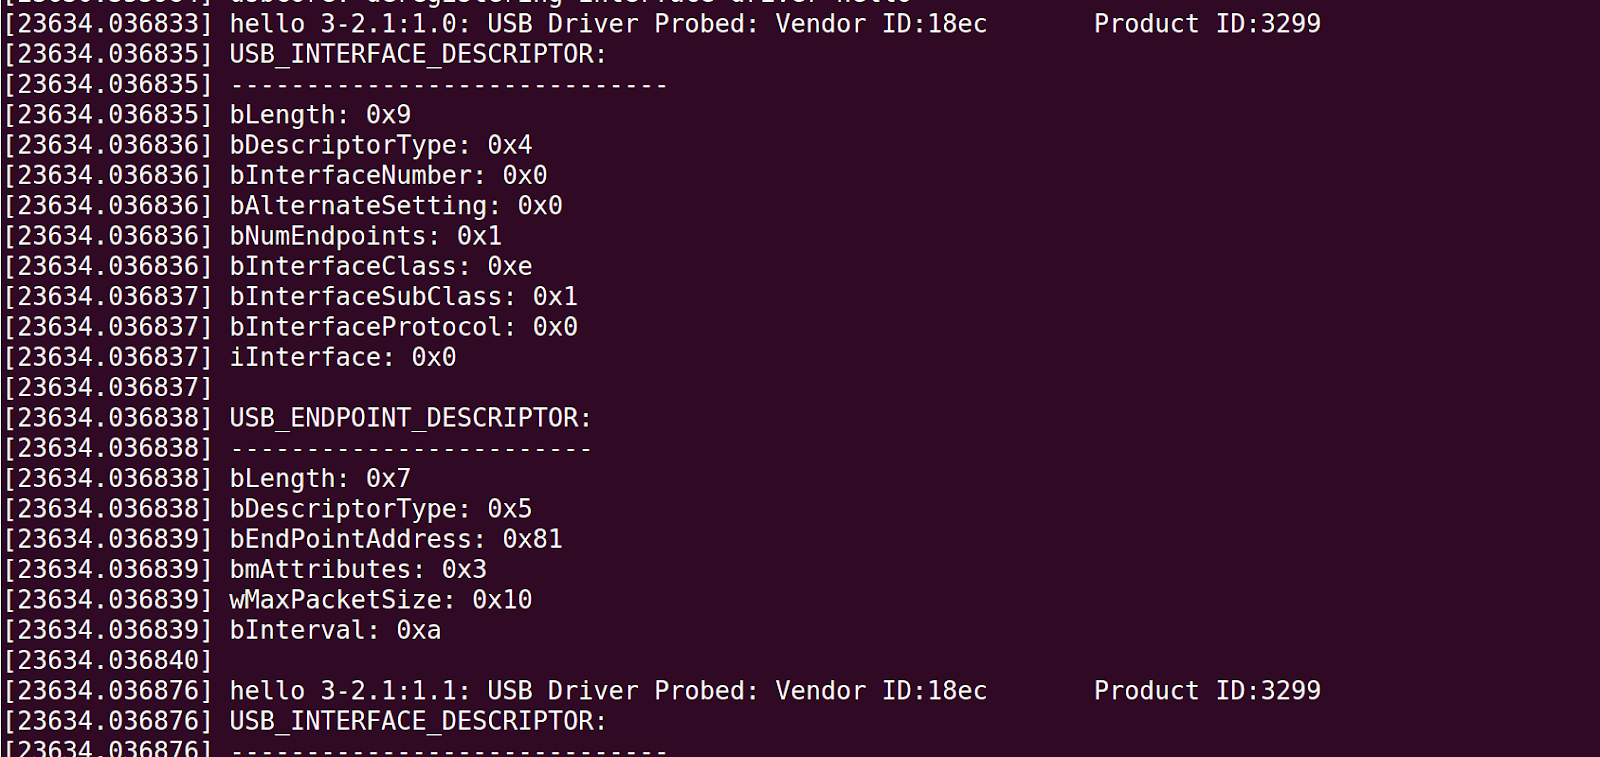Click the first 'Product ID:3299' text

pos(1207,24)
